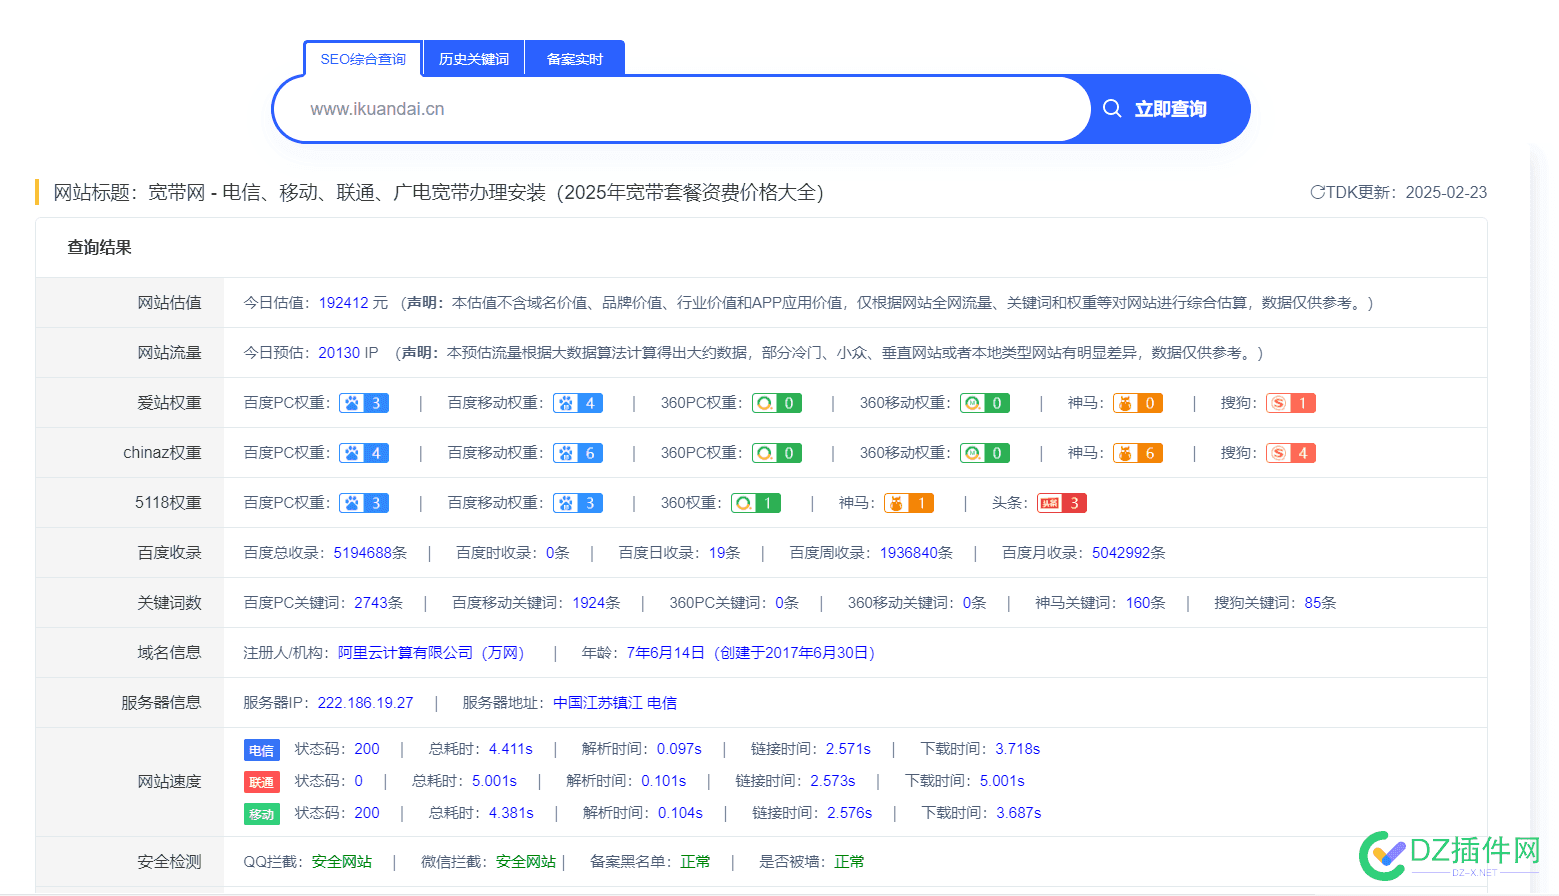Image resolution: width=1559 pixels, height=896 pixels.
Task: Open server address link 中国江苏镇江 电信
Action: point(615,702)
